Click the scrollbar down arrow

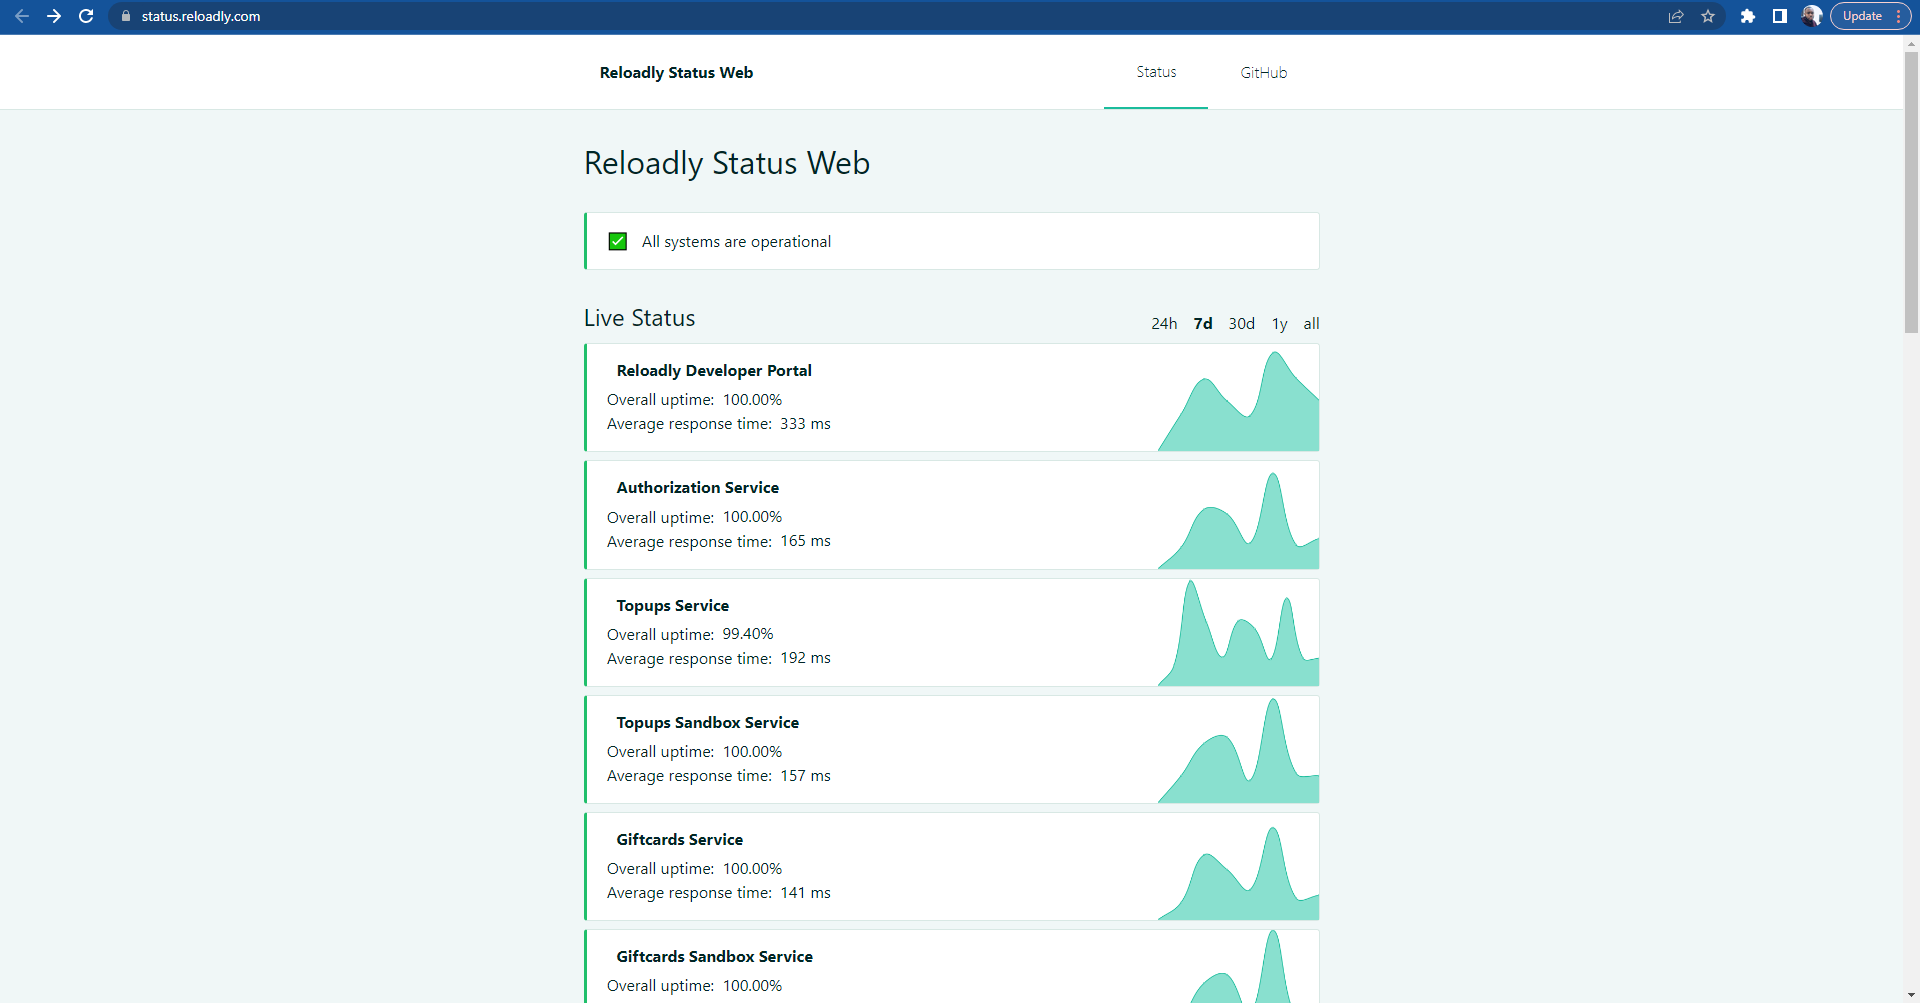(x=1911, y=995)
